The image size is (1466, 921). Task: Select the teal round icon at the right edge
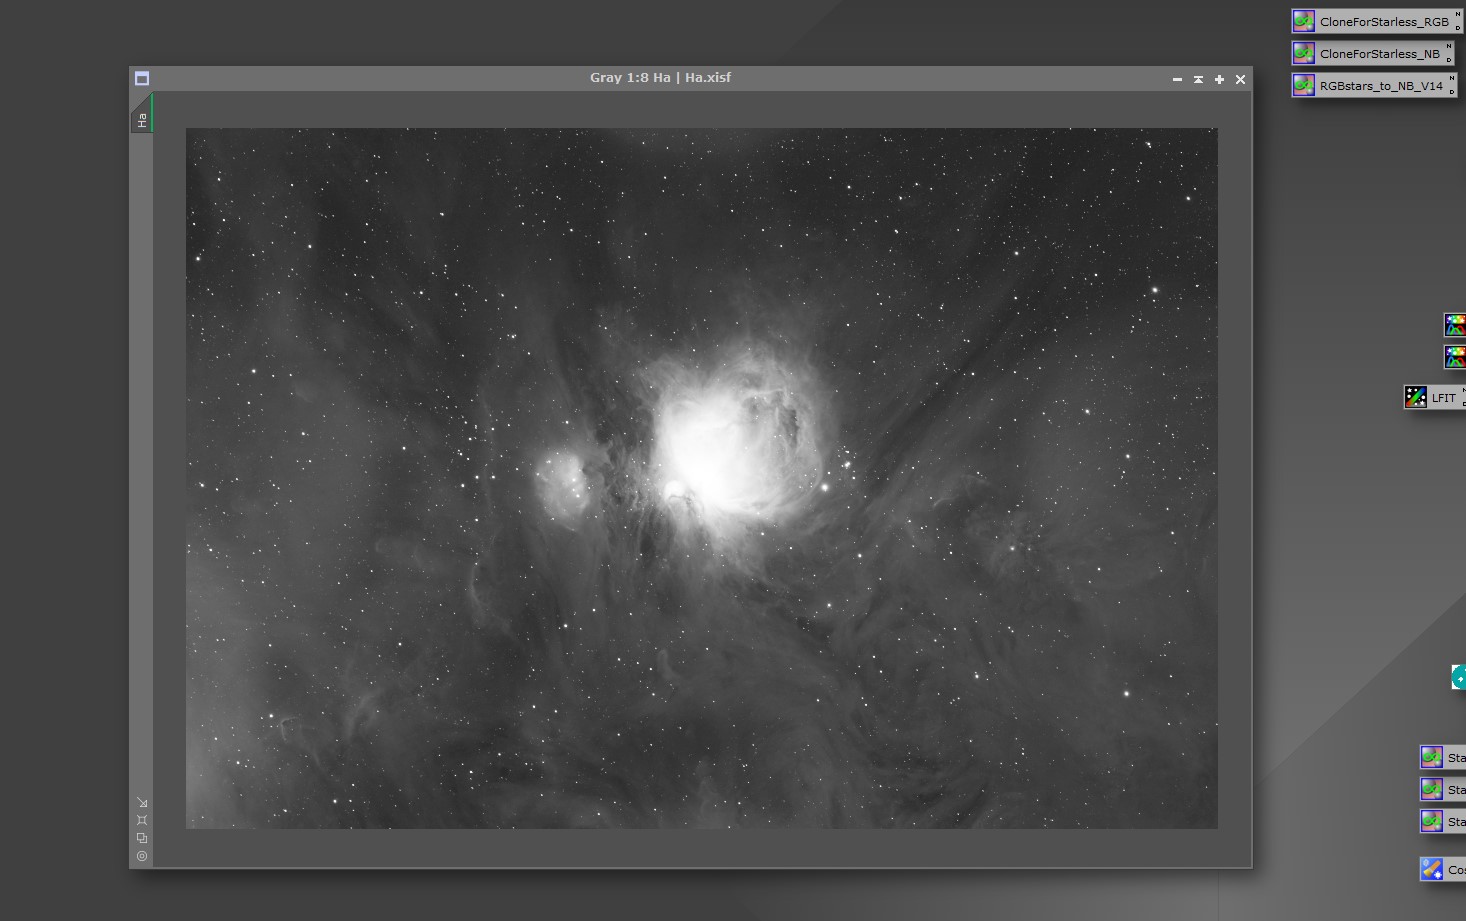click(1459, 677)
